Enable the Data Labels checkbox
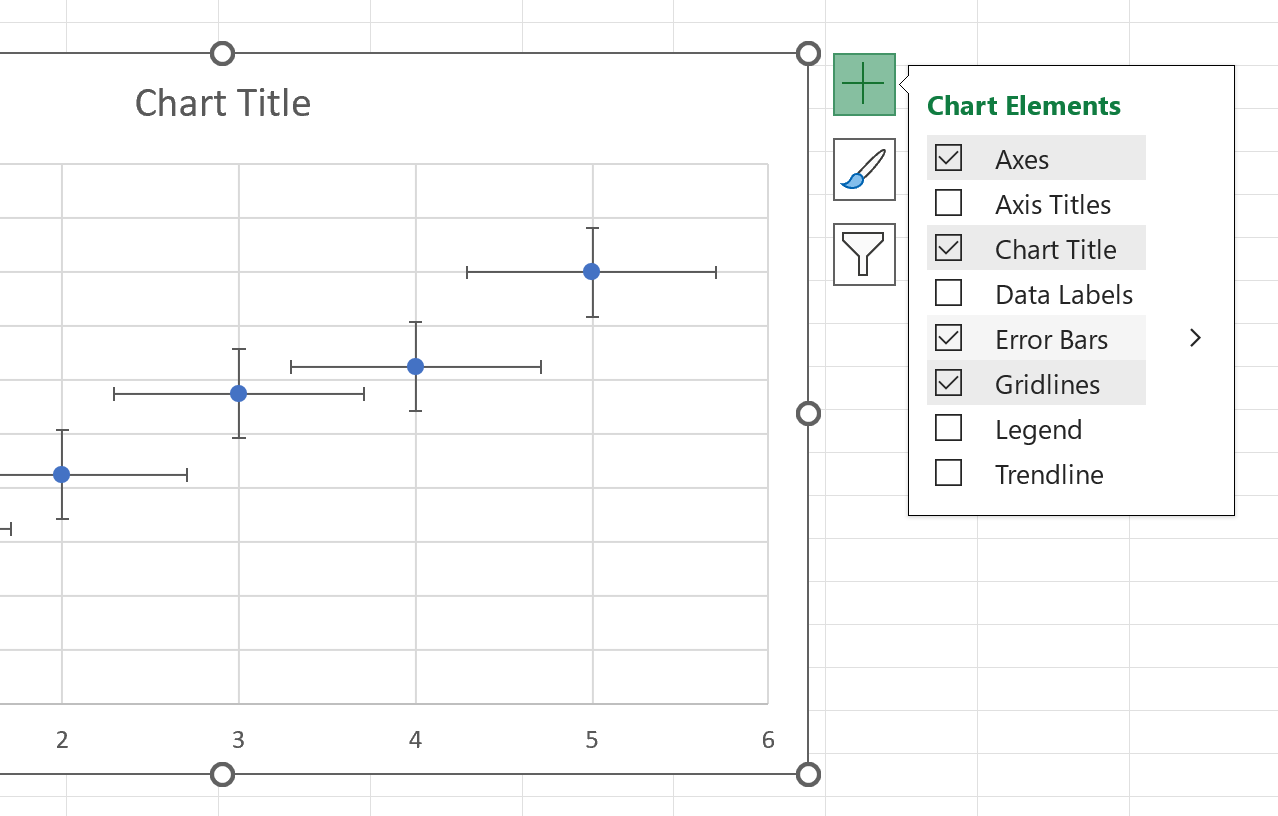 point(948,293)
